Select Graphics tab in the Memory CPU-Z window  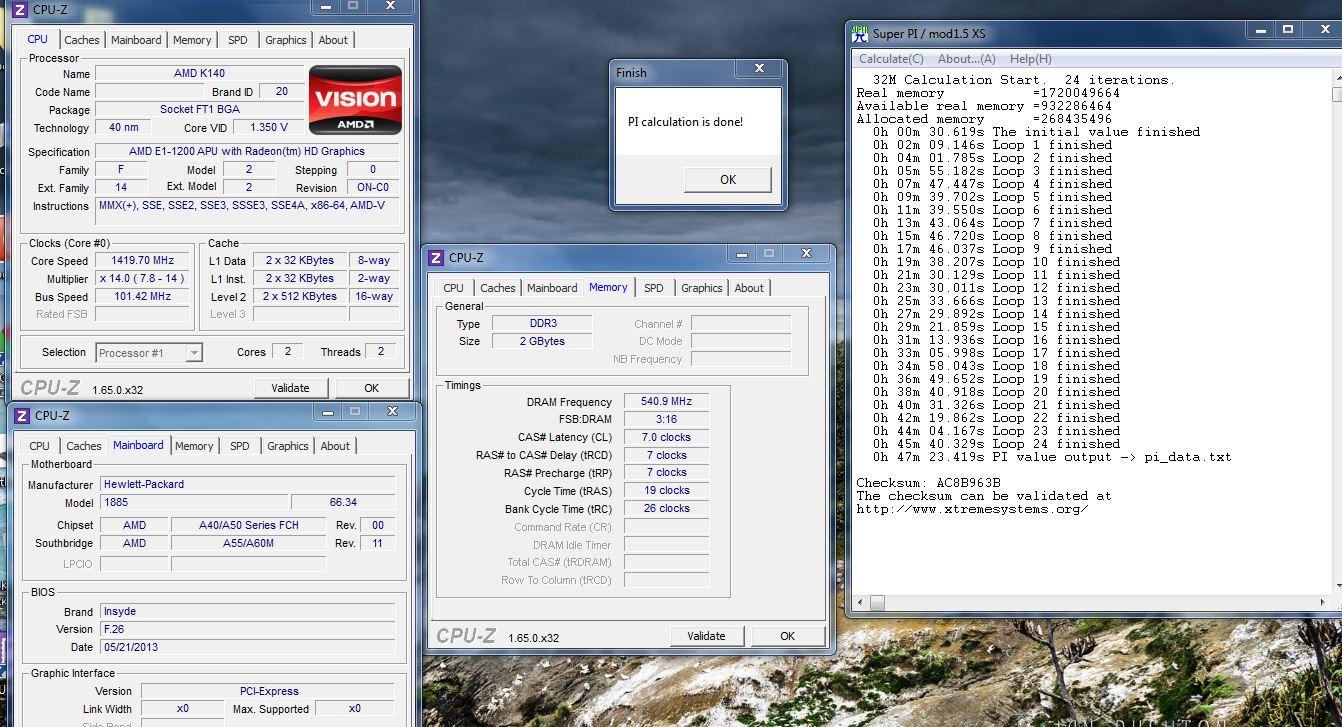(x=702, y=288)
